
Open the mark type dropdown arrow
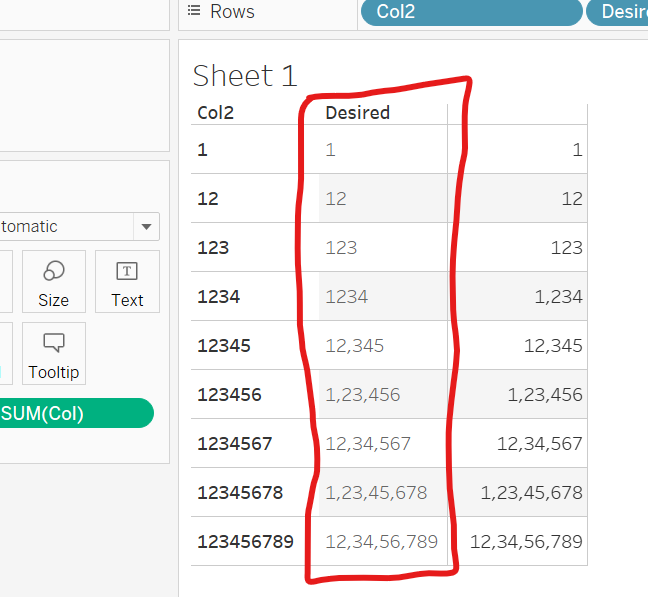146,226
